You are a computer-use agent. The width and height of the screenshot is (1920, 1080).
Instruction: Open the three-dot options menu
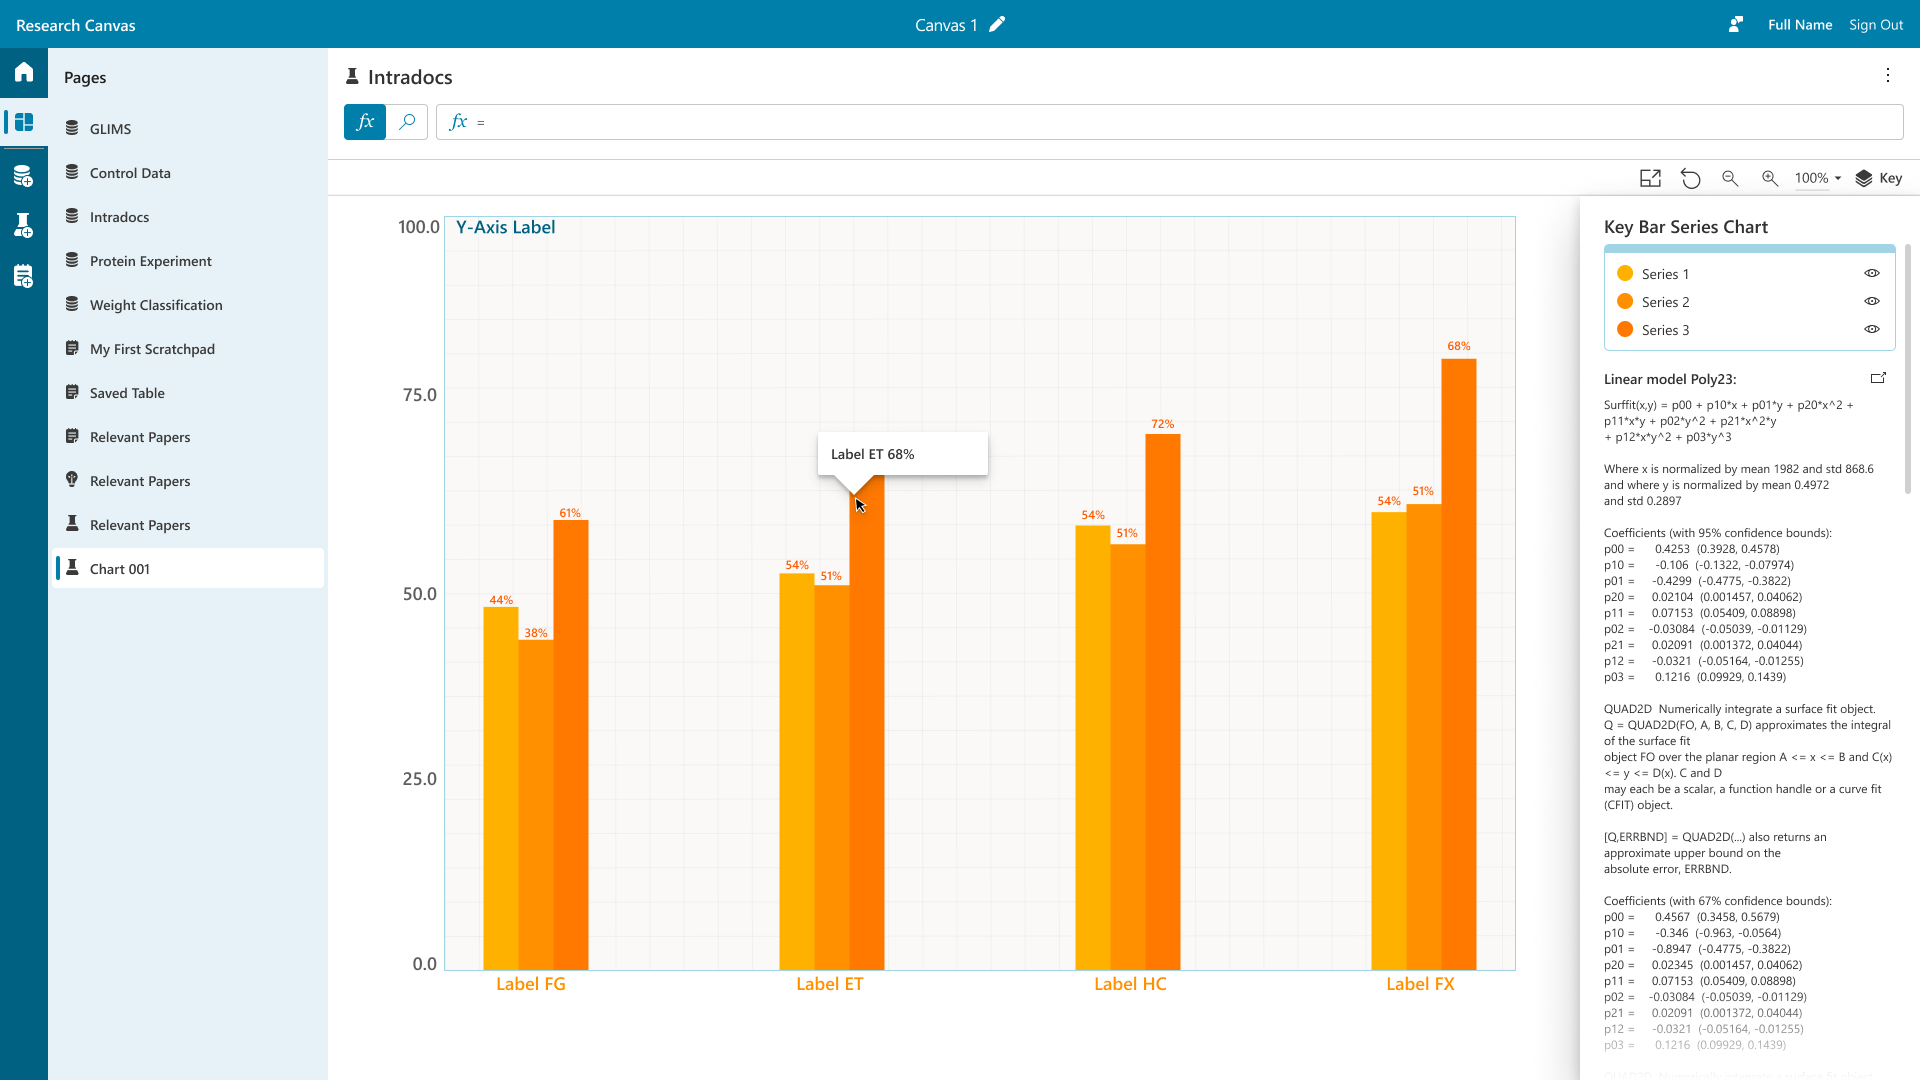[x=1888, y=75]
